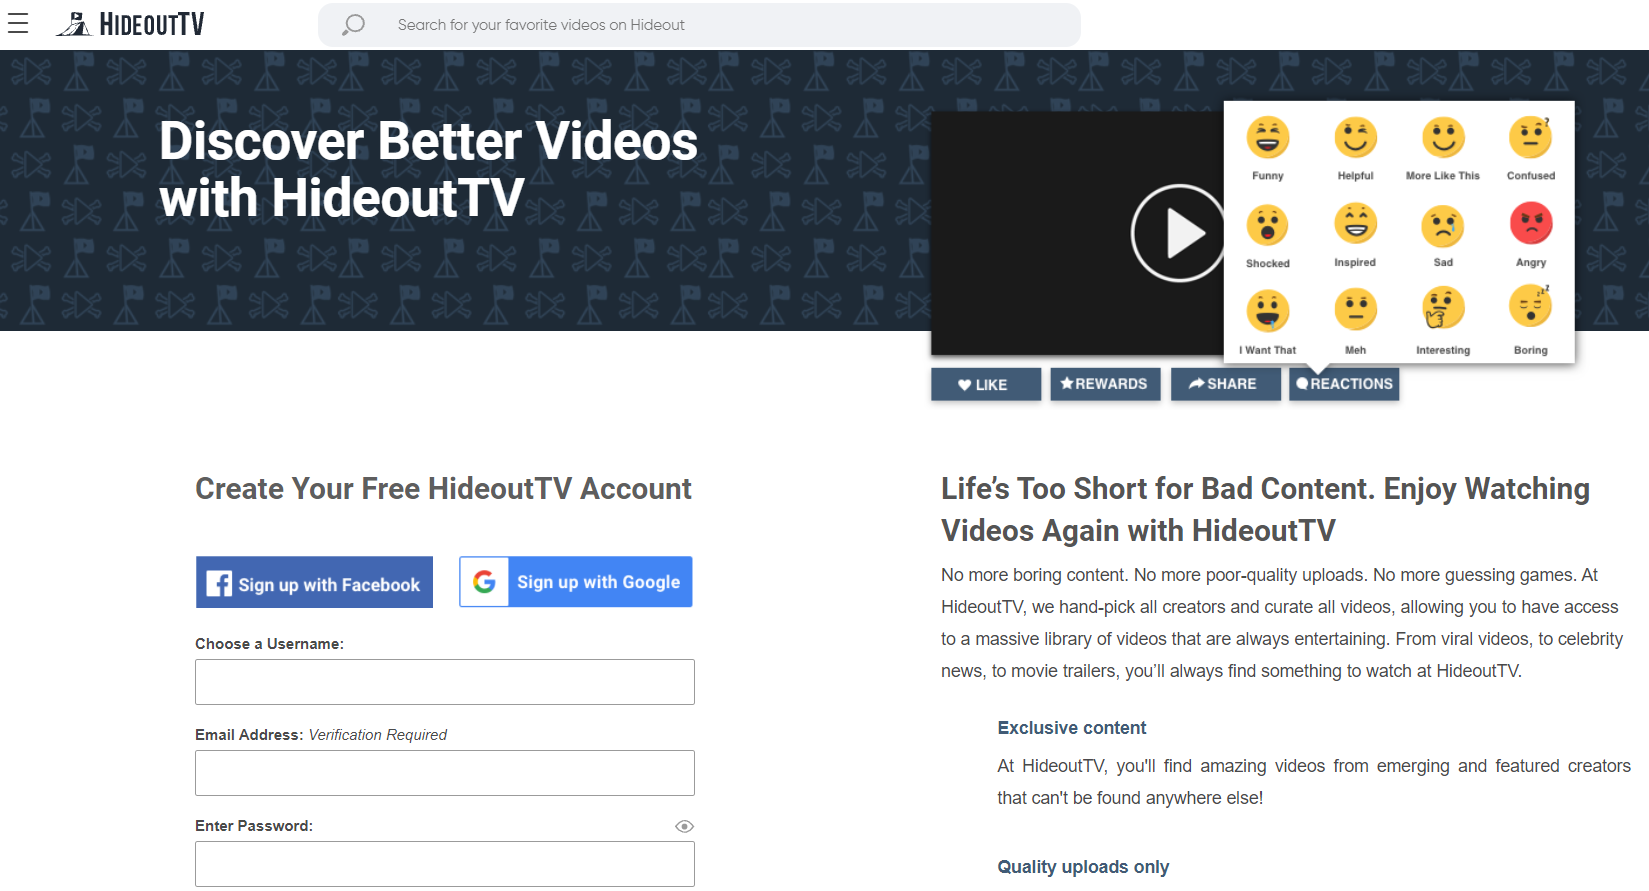Sign up with Google

coord(576,582)
